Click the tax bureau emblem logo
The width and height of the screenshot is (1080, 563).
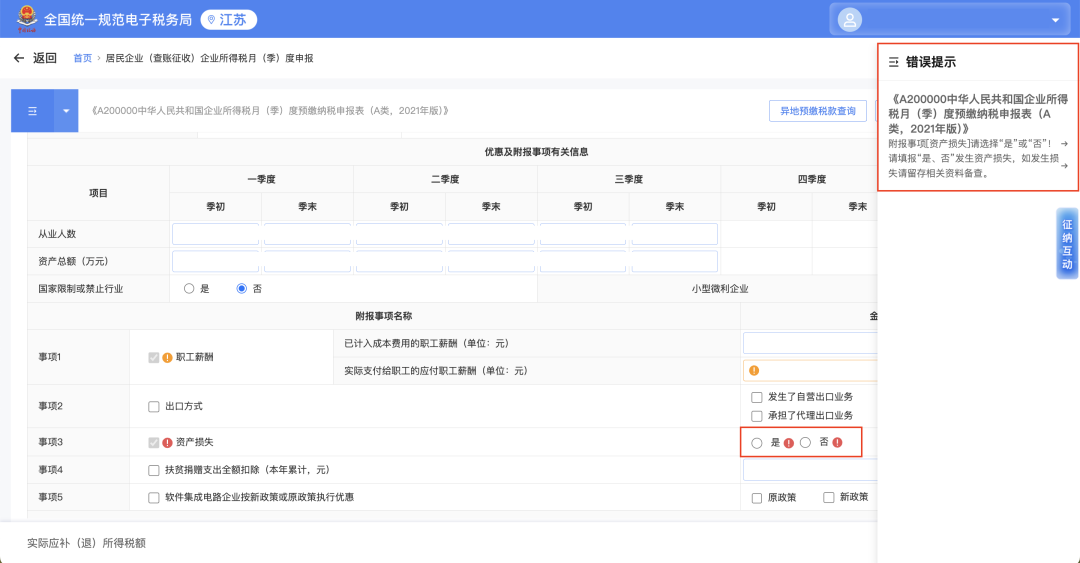point(20,20)
